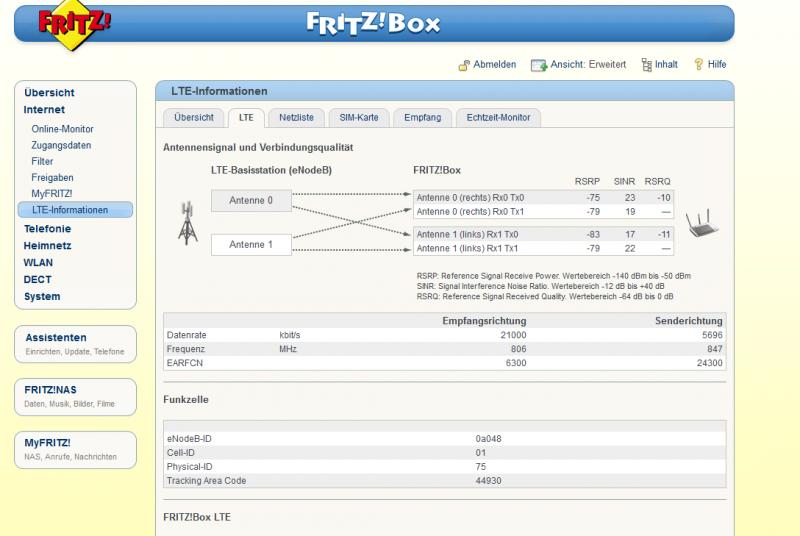Click the Ansicht view icon
Image resolution: width=800 pixels, height=536 pixels.
click(539, 65)
